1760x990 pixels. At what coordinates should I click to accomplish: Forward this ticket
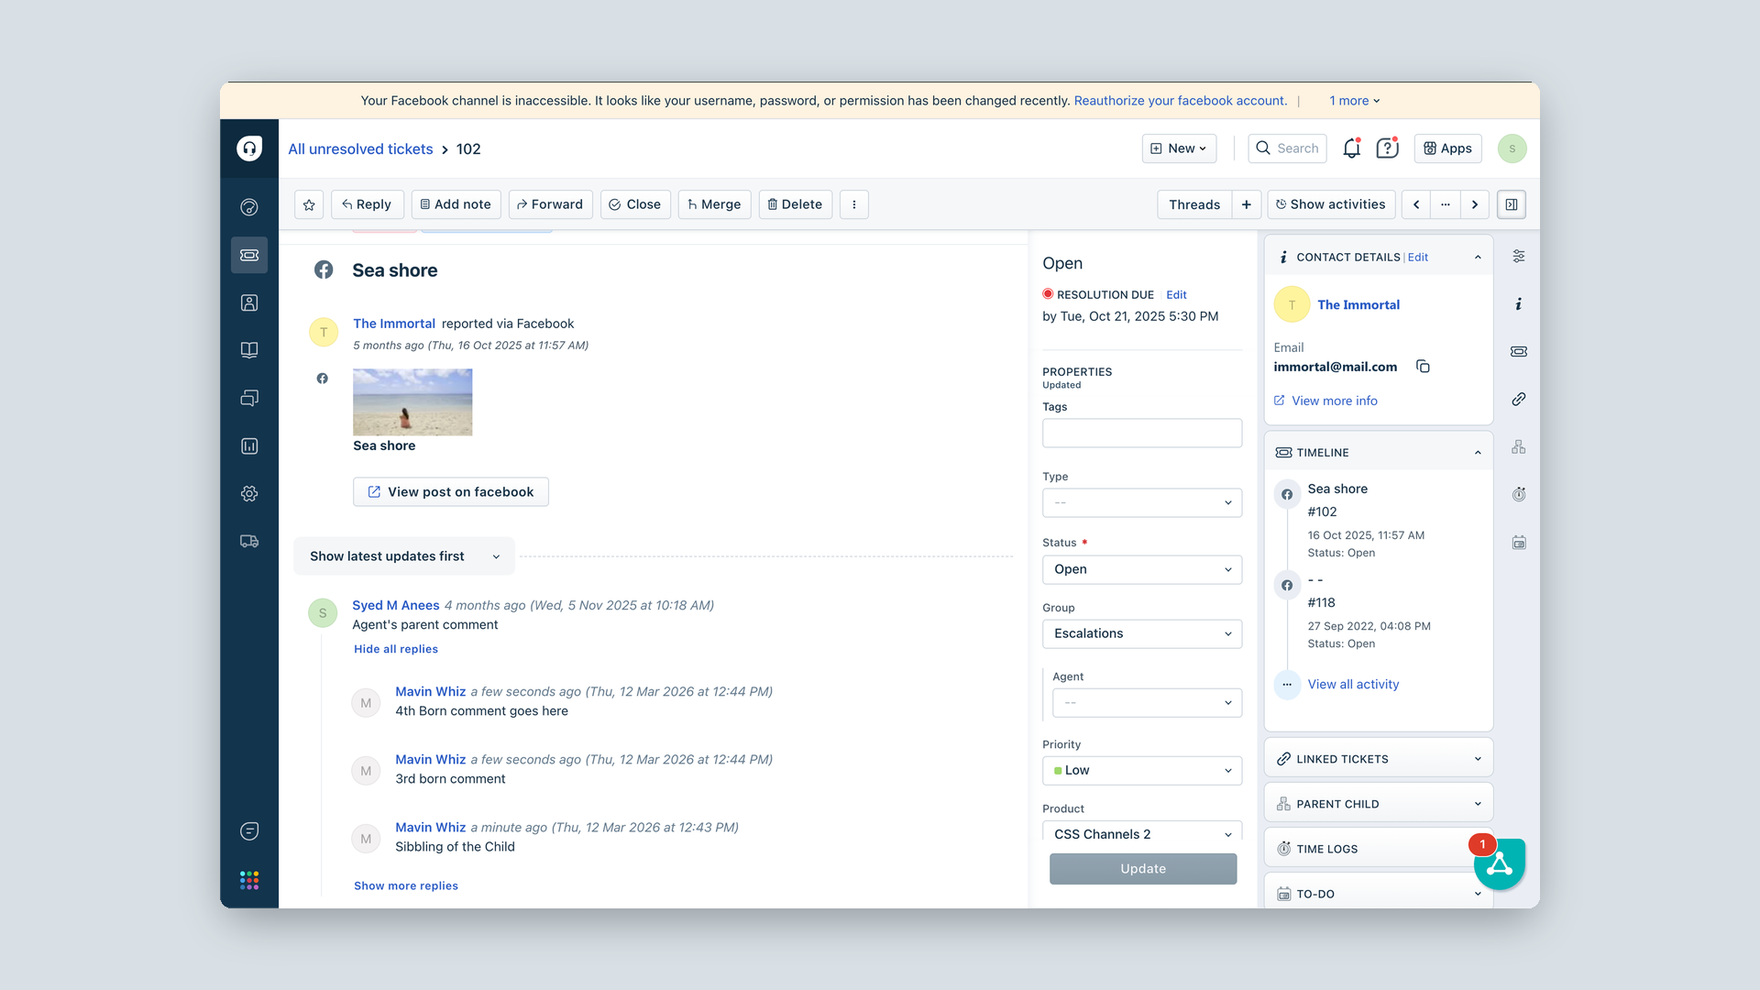550,204
